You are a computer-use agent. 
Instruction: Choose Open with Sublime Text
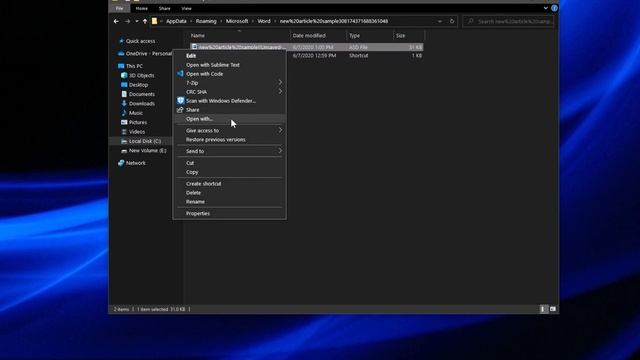(x=213, y=65)
